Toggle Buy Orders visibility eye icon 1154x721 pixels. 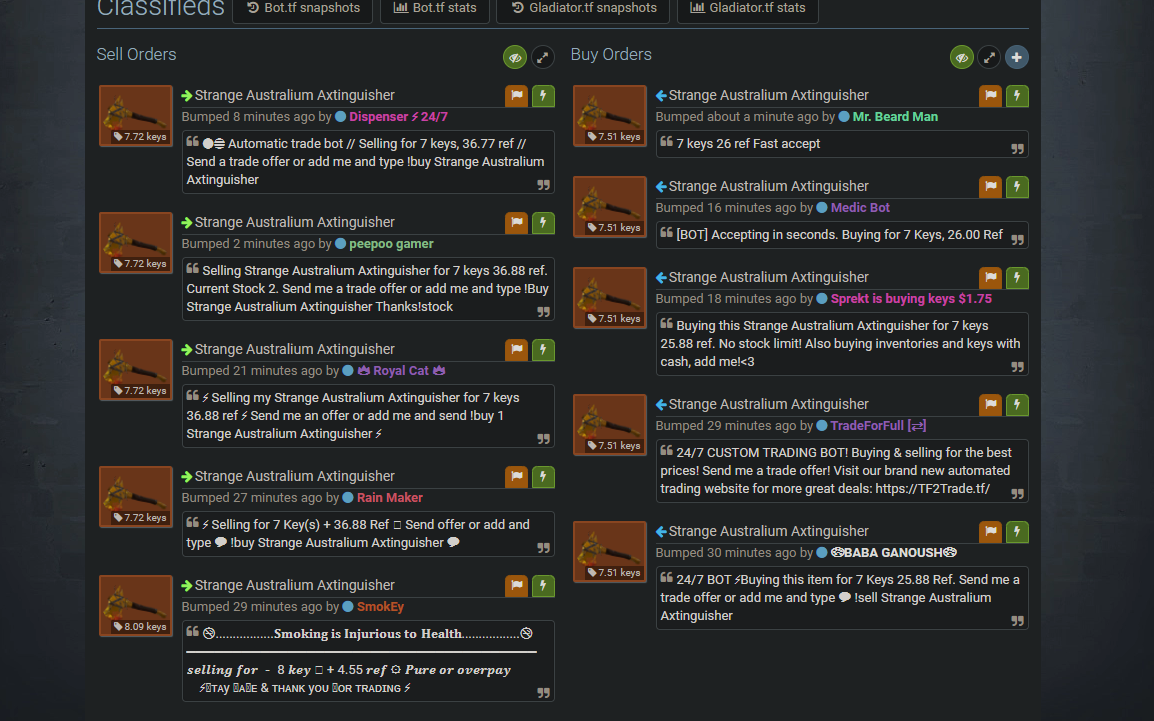click(x=961, y=57)
